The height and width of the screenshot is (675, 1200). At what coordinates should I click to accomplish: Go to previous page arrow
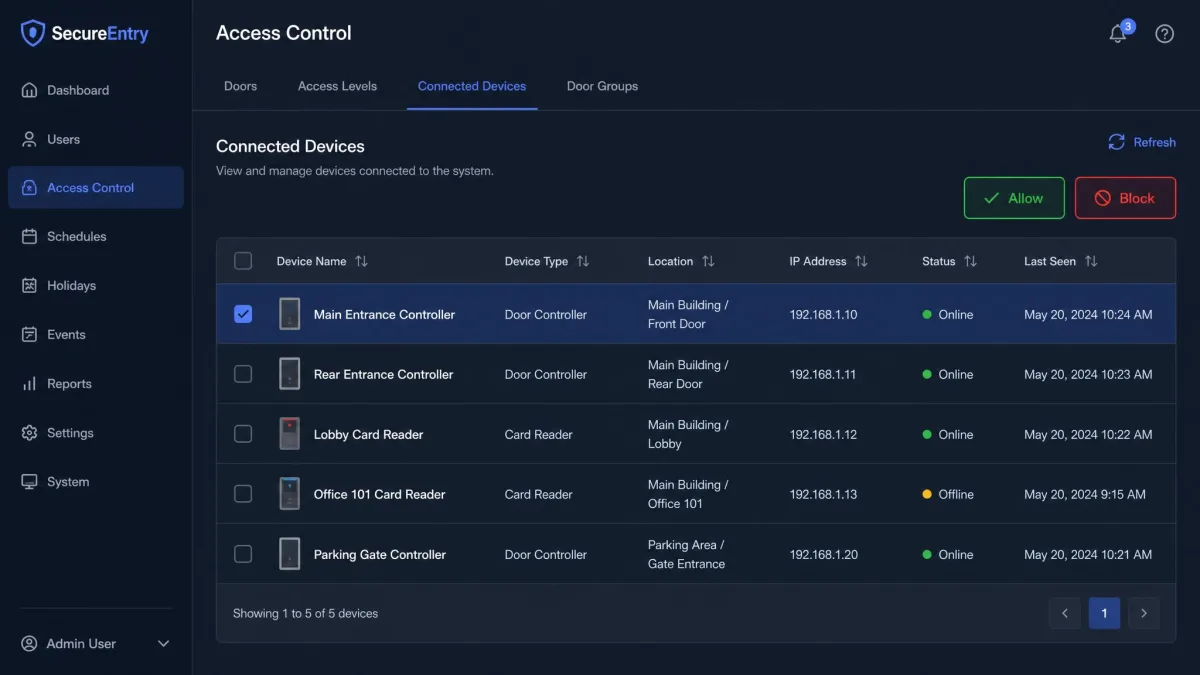(1065, 613)
